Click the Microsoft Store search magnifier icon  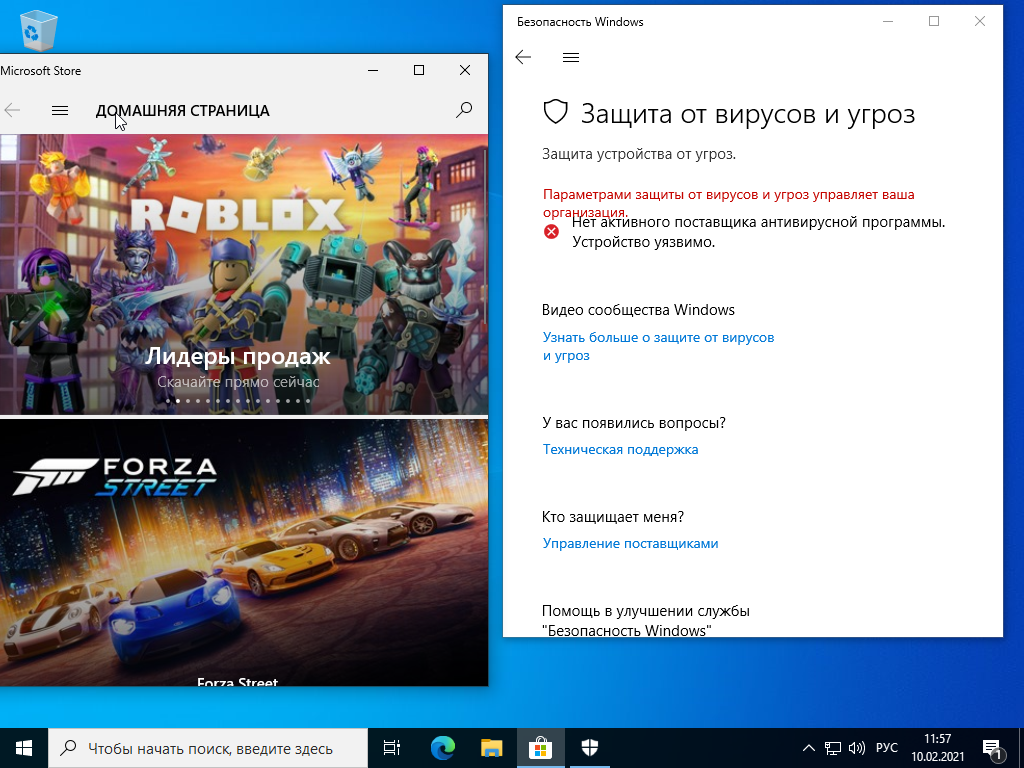tap(464, 110)
